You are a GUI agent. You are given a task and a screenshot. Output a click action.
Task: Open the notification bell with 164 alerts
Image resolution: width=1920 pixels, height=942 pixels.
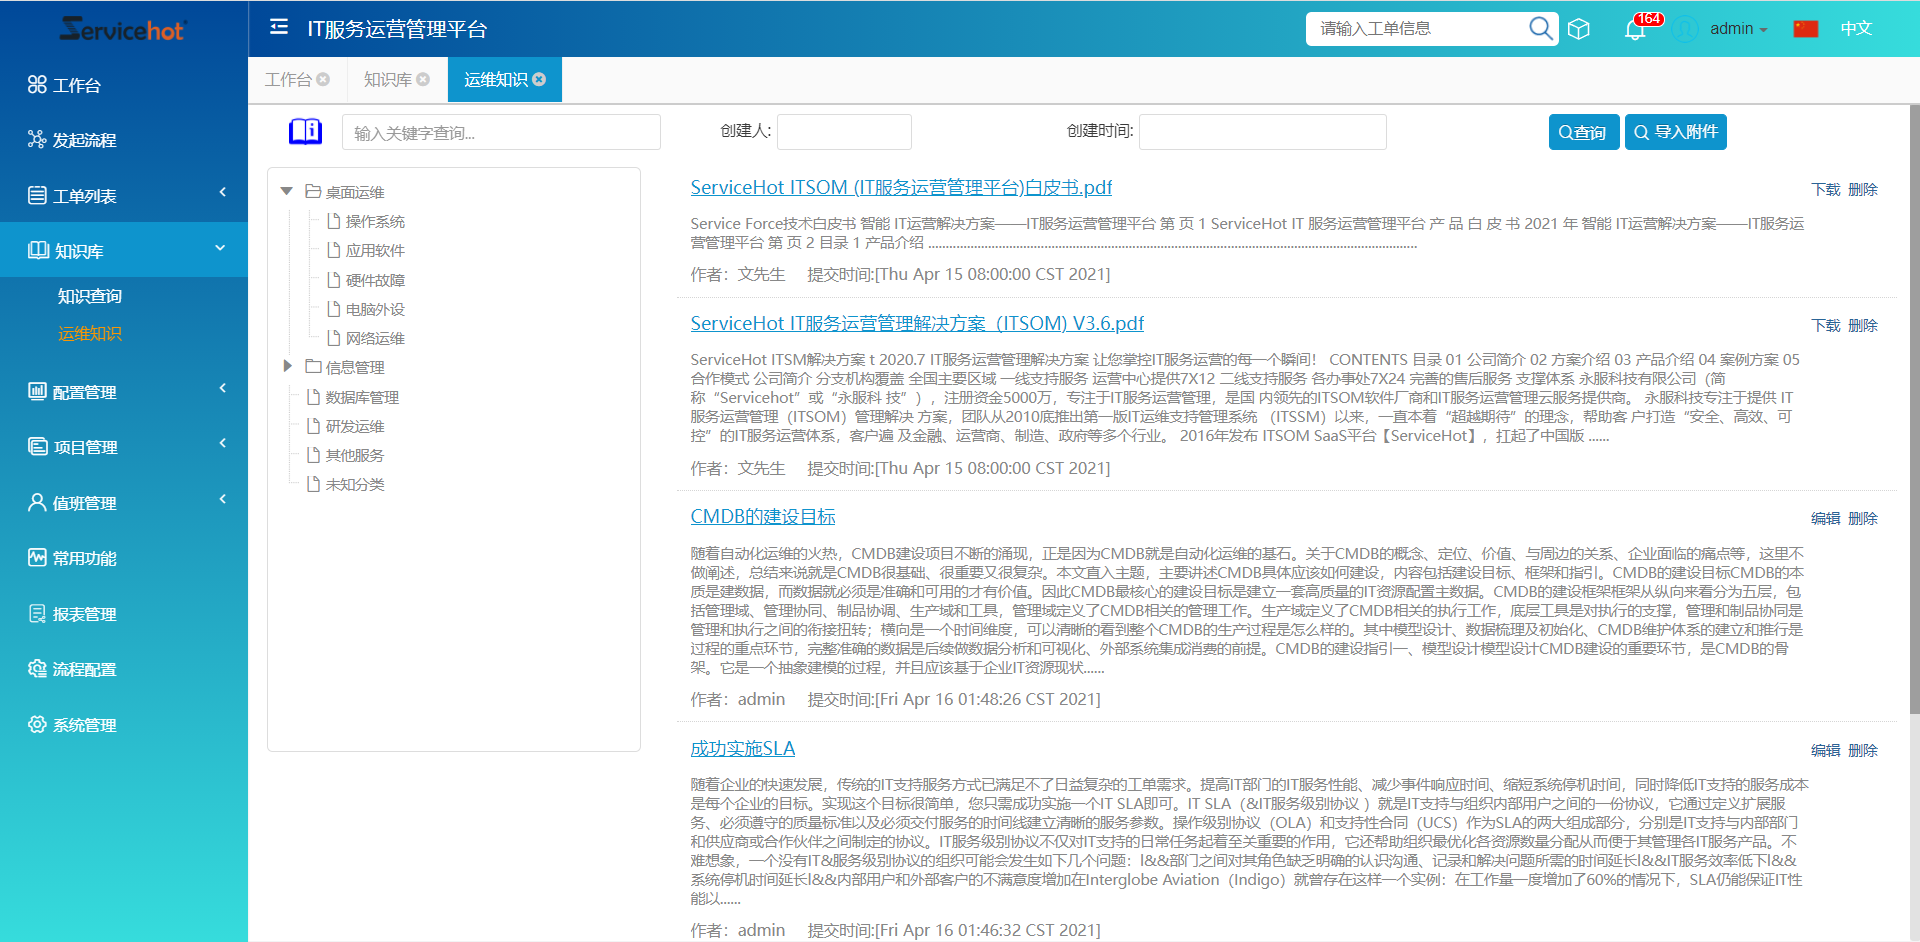1635,29
